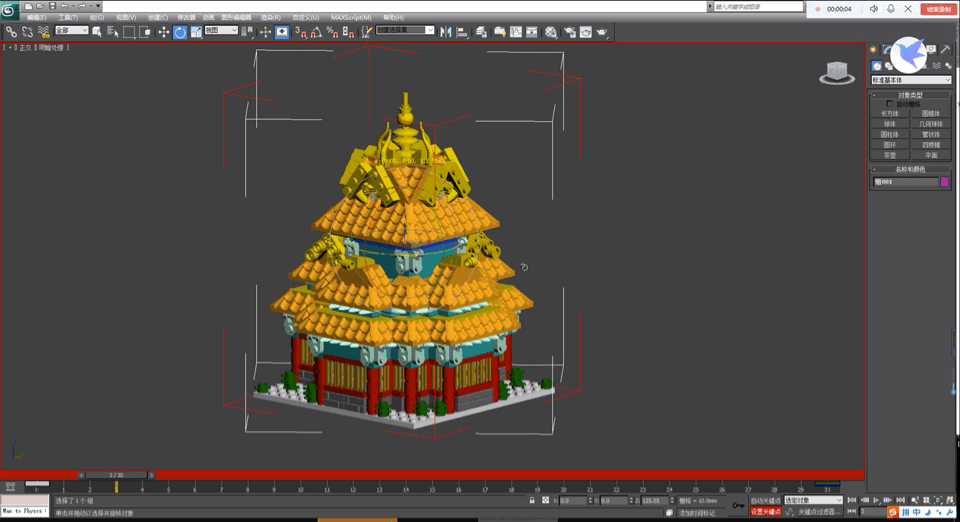This screenshot has height=522, width=960.
Task: Toggle 设置关键点 set key mode
Action: pos(765,512)
